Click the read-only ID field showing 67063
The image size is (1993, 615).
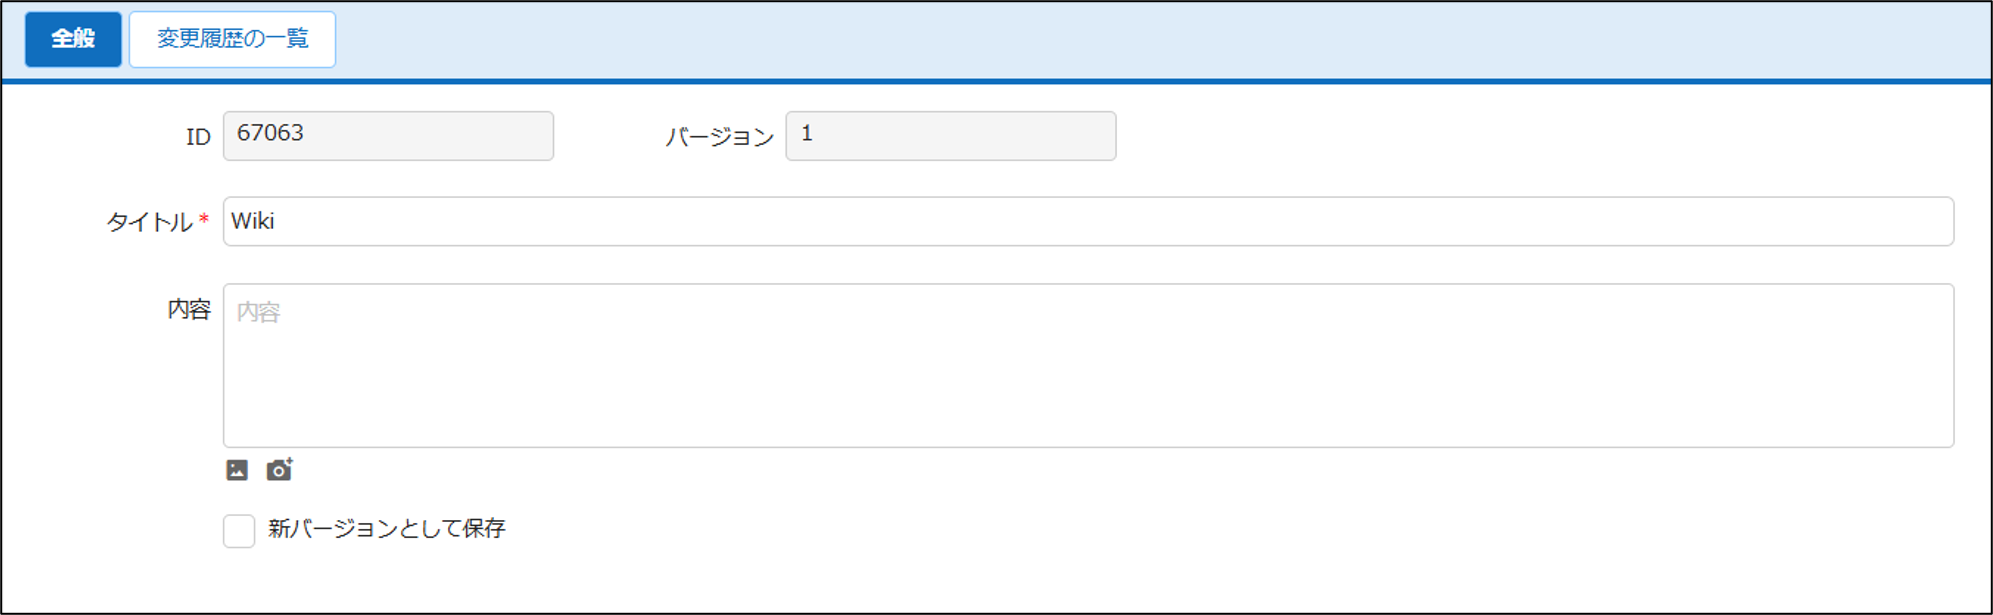click(388, 136)
